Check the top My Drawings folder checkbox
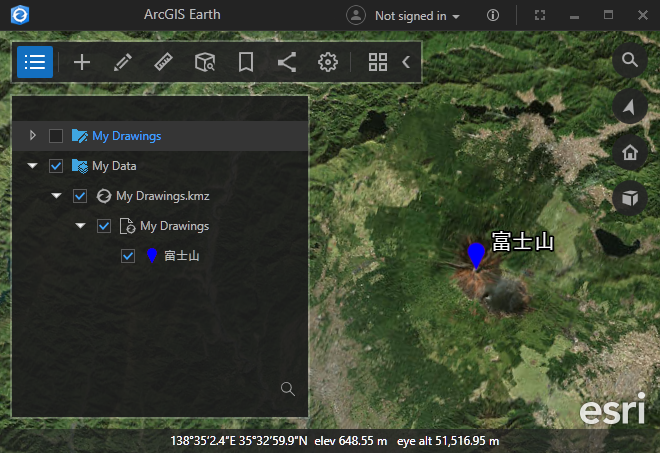 (56, 136)
